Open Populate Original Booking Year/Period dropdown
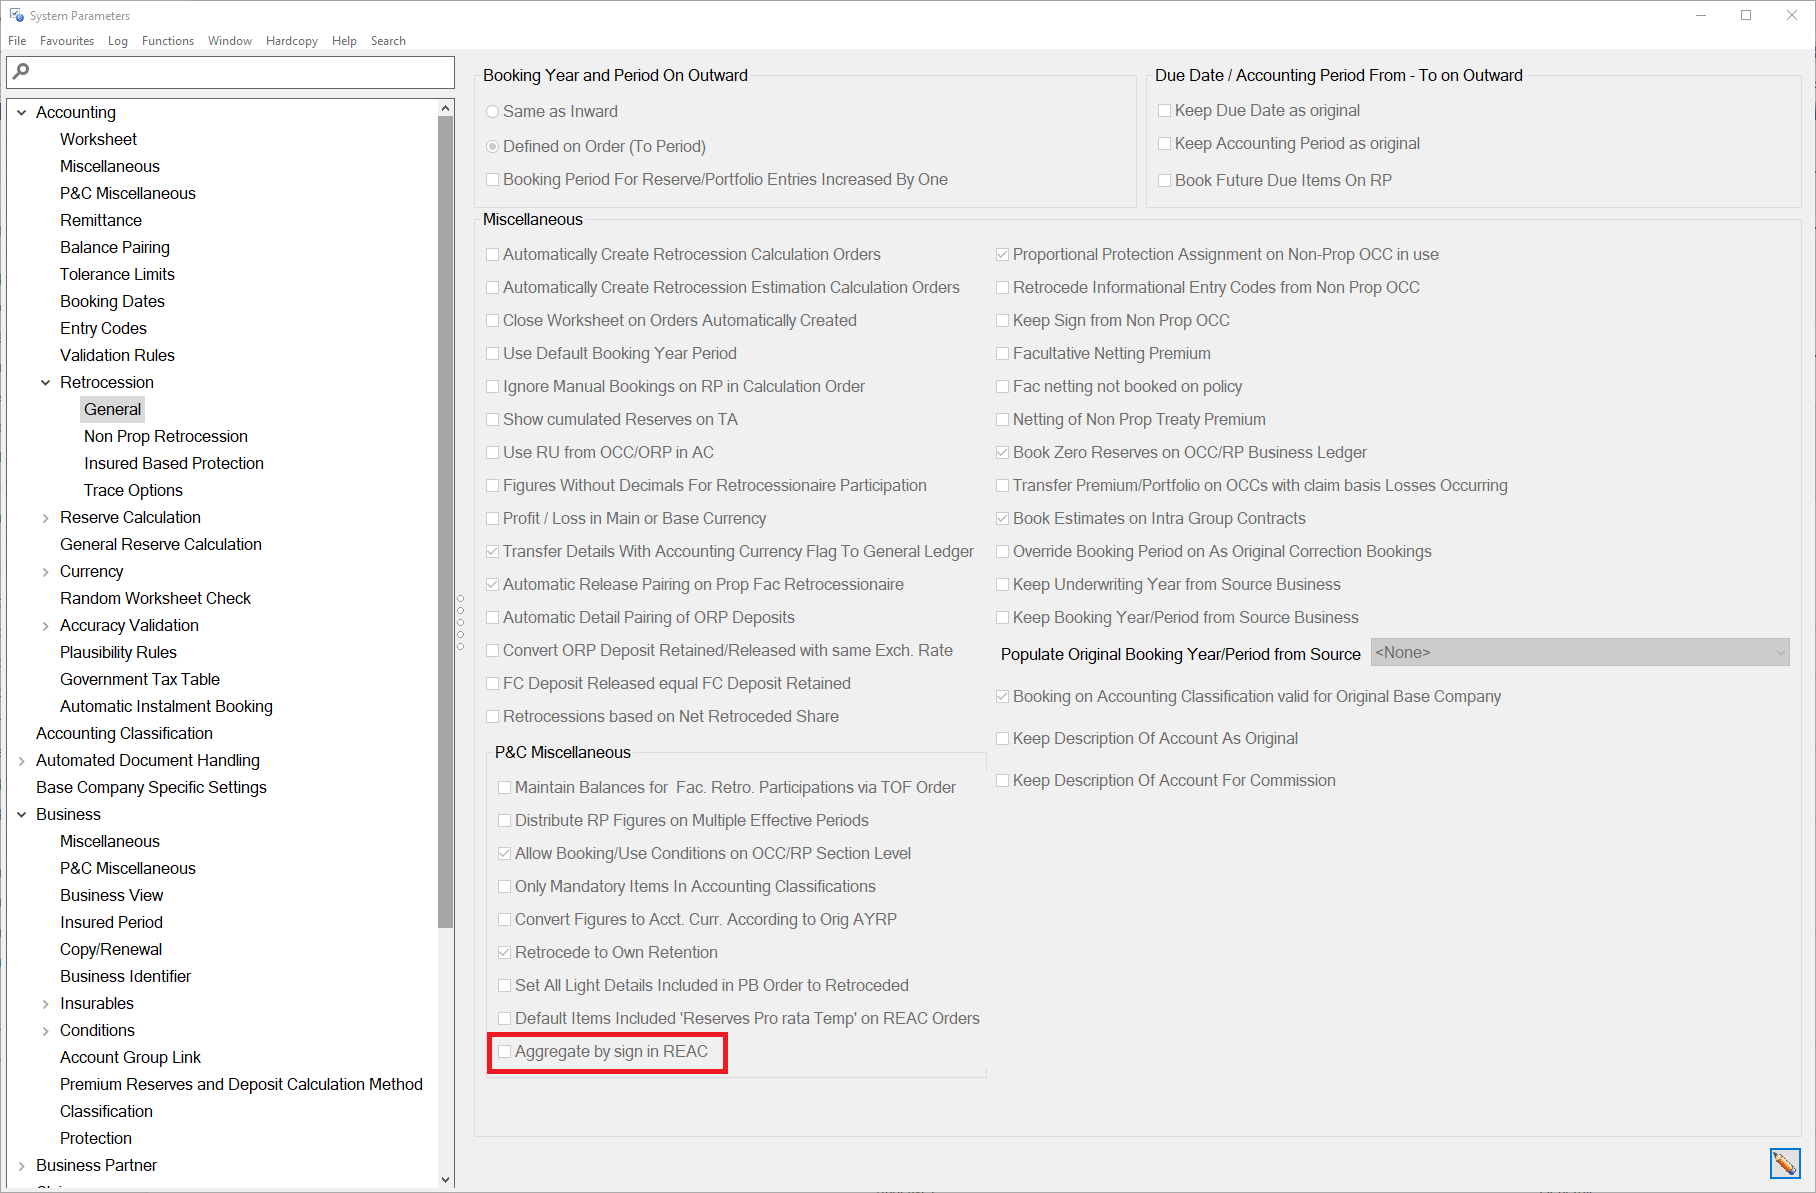Viewport: 1816px width, 1193px height. pyautogui.click(x=1579, y=653)
